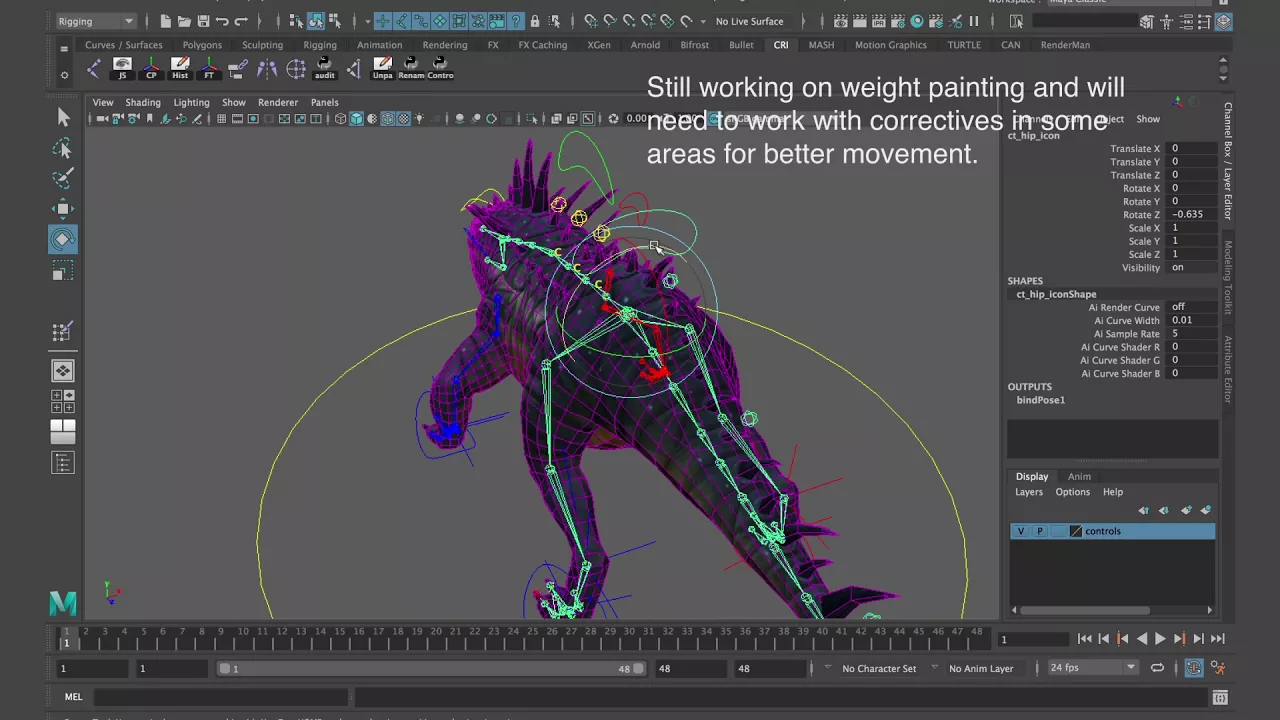
Task: Open the No Anim Layer dropdown
Action: (x=981, y=668)
